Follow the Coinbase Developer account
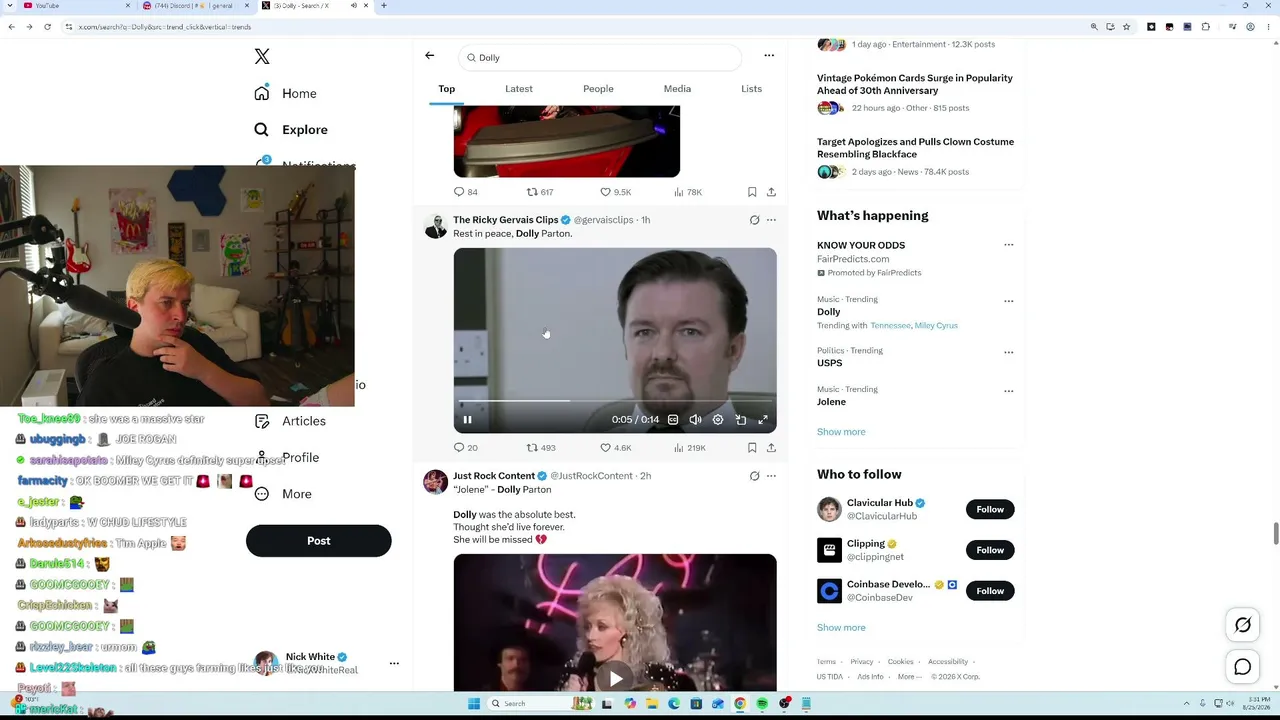The width and height of the screenshot is (1280, 720). pyautogui.click(x=990, y=591)
